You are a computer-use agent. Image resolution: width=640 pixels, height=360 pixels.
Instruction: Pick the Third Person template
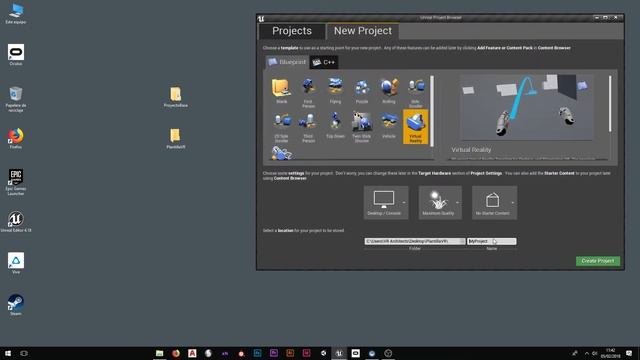[x=308, y=127]
